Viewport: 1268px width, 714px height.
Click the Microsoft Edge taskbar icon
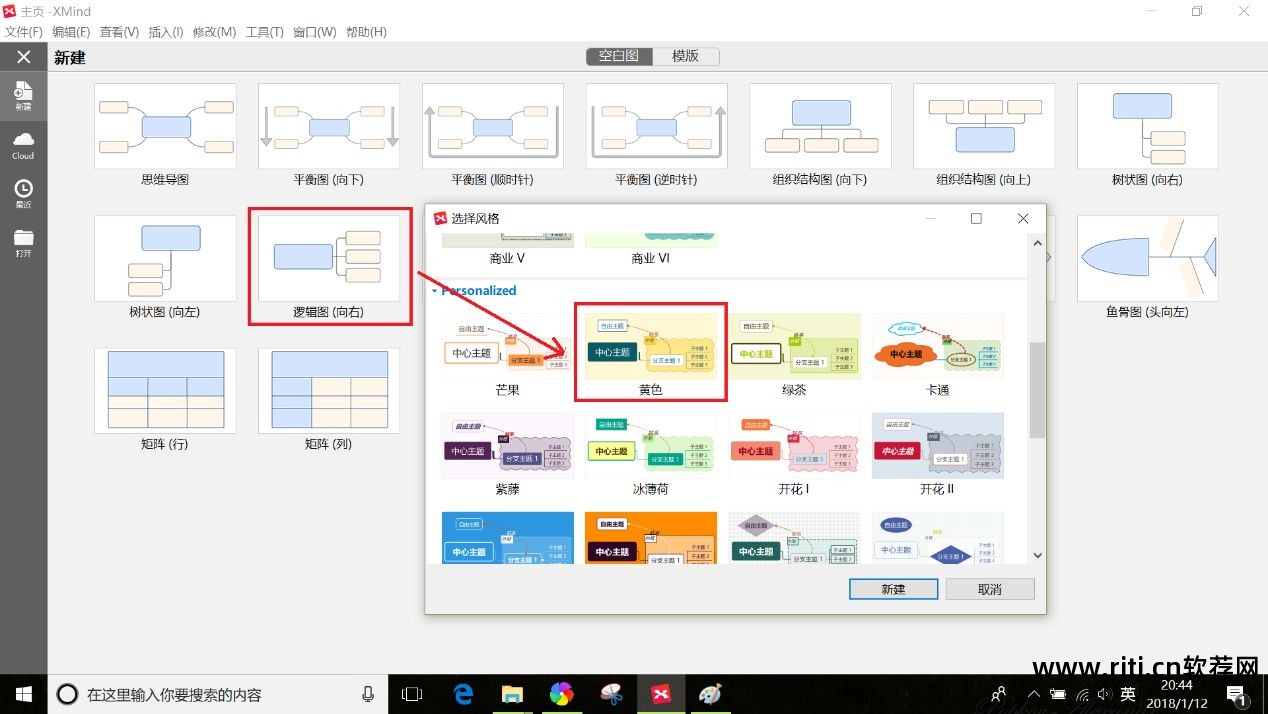[x=462, y=693]
